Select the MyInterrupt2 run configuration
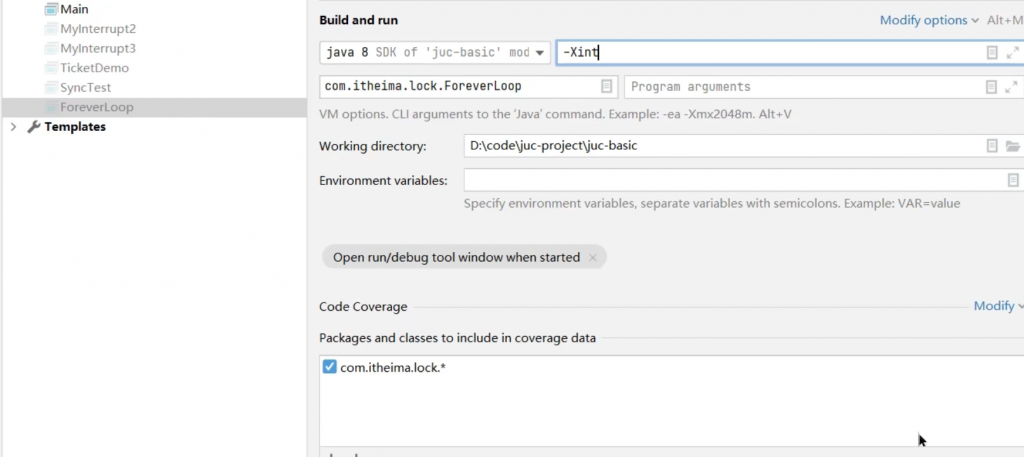1024x457 pixels. 97,29
